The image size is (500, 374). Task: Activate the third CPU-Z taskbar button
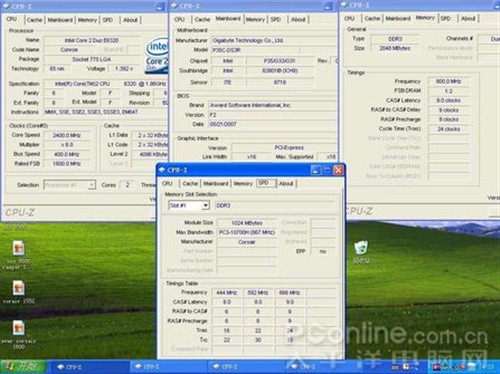pos(247,367)
